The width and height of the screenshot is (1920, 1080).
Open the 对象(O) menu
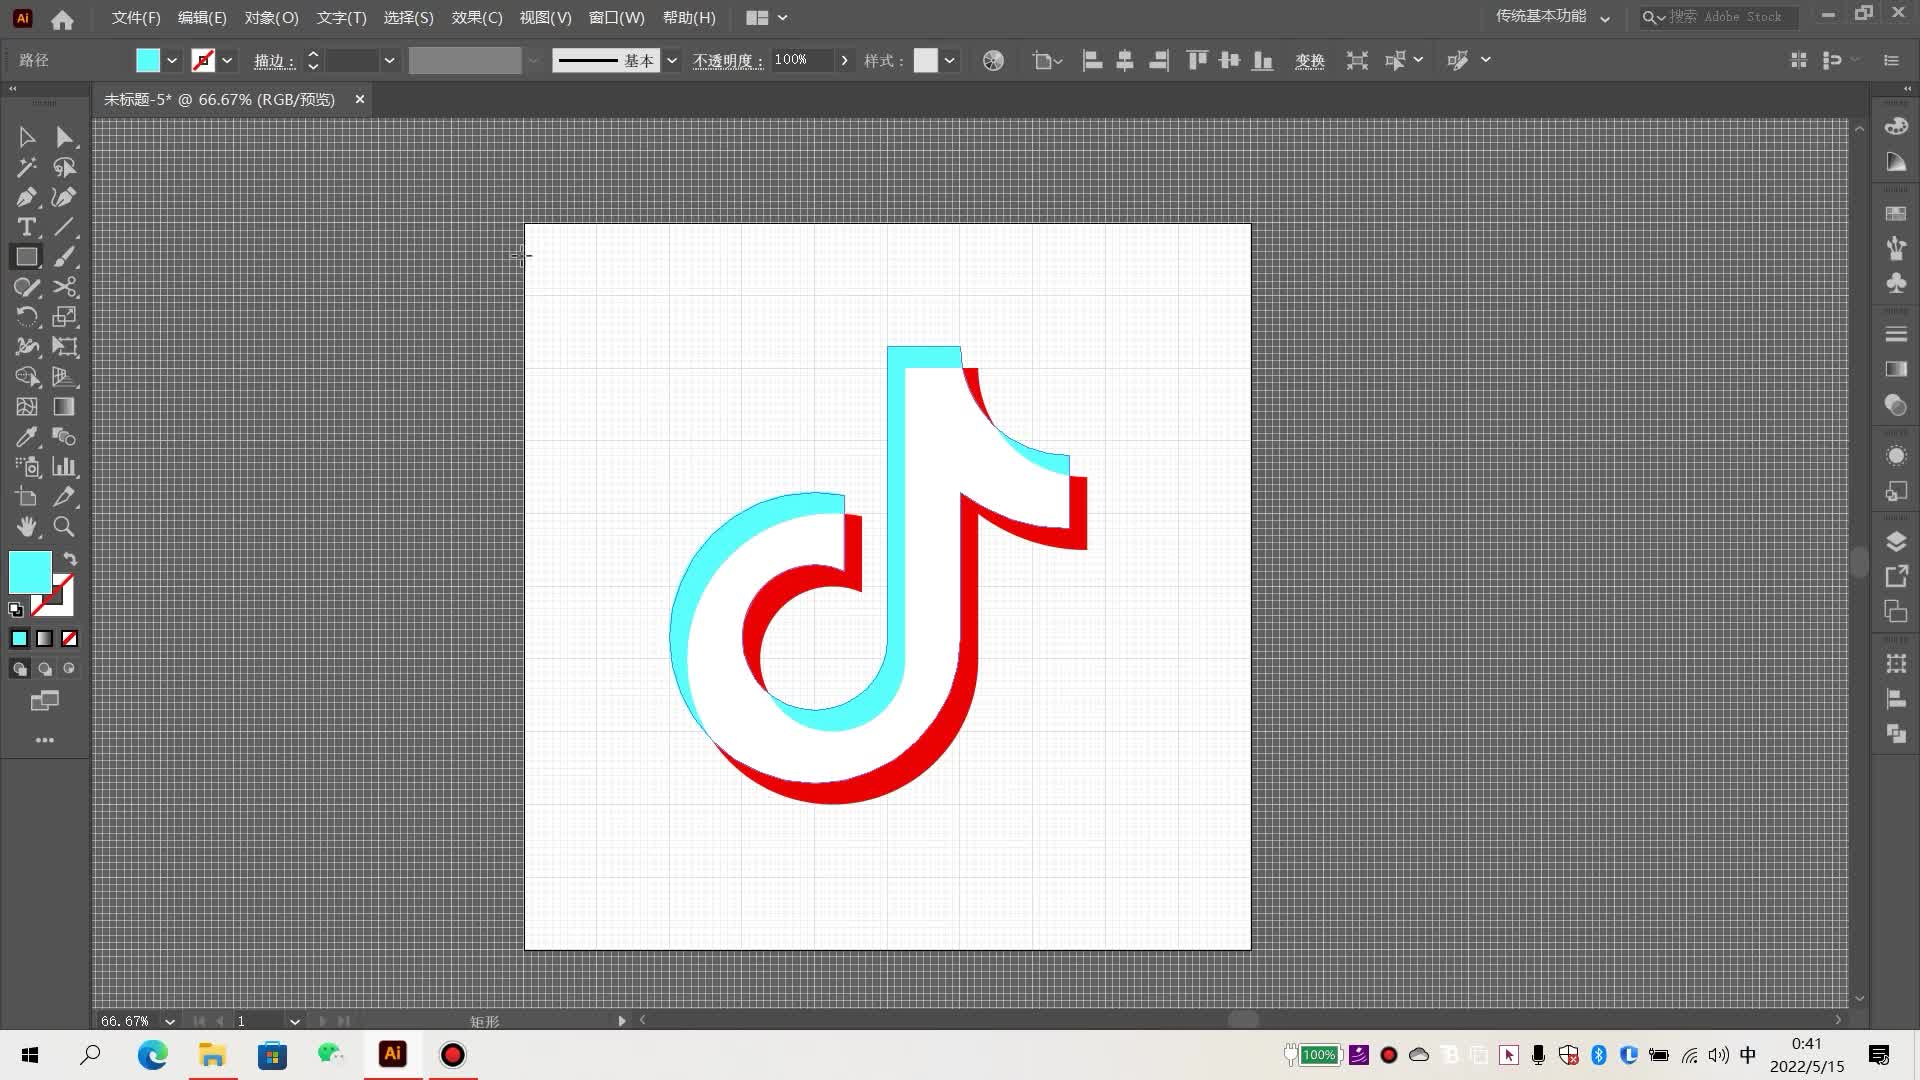point(271,18)
